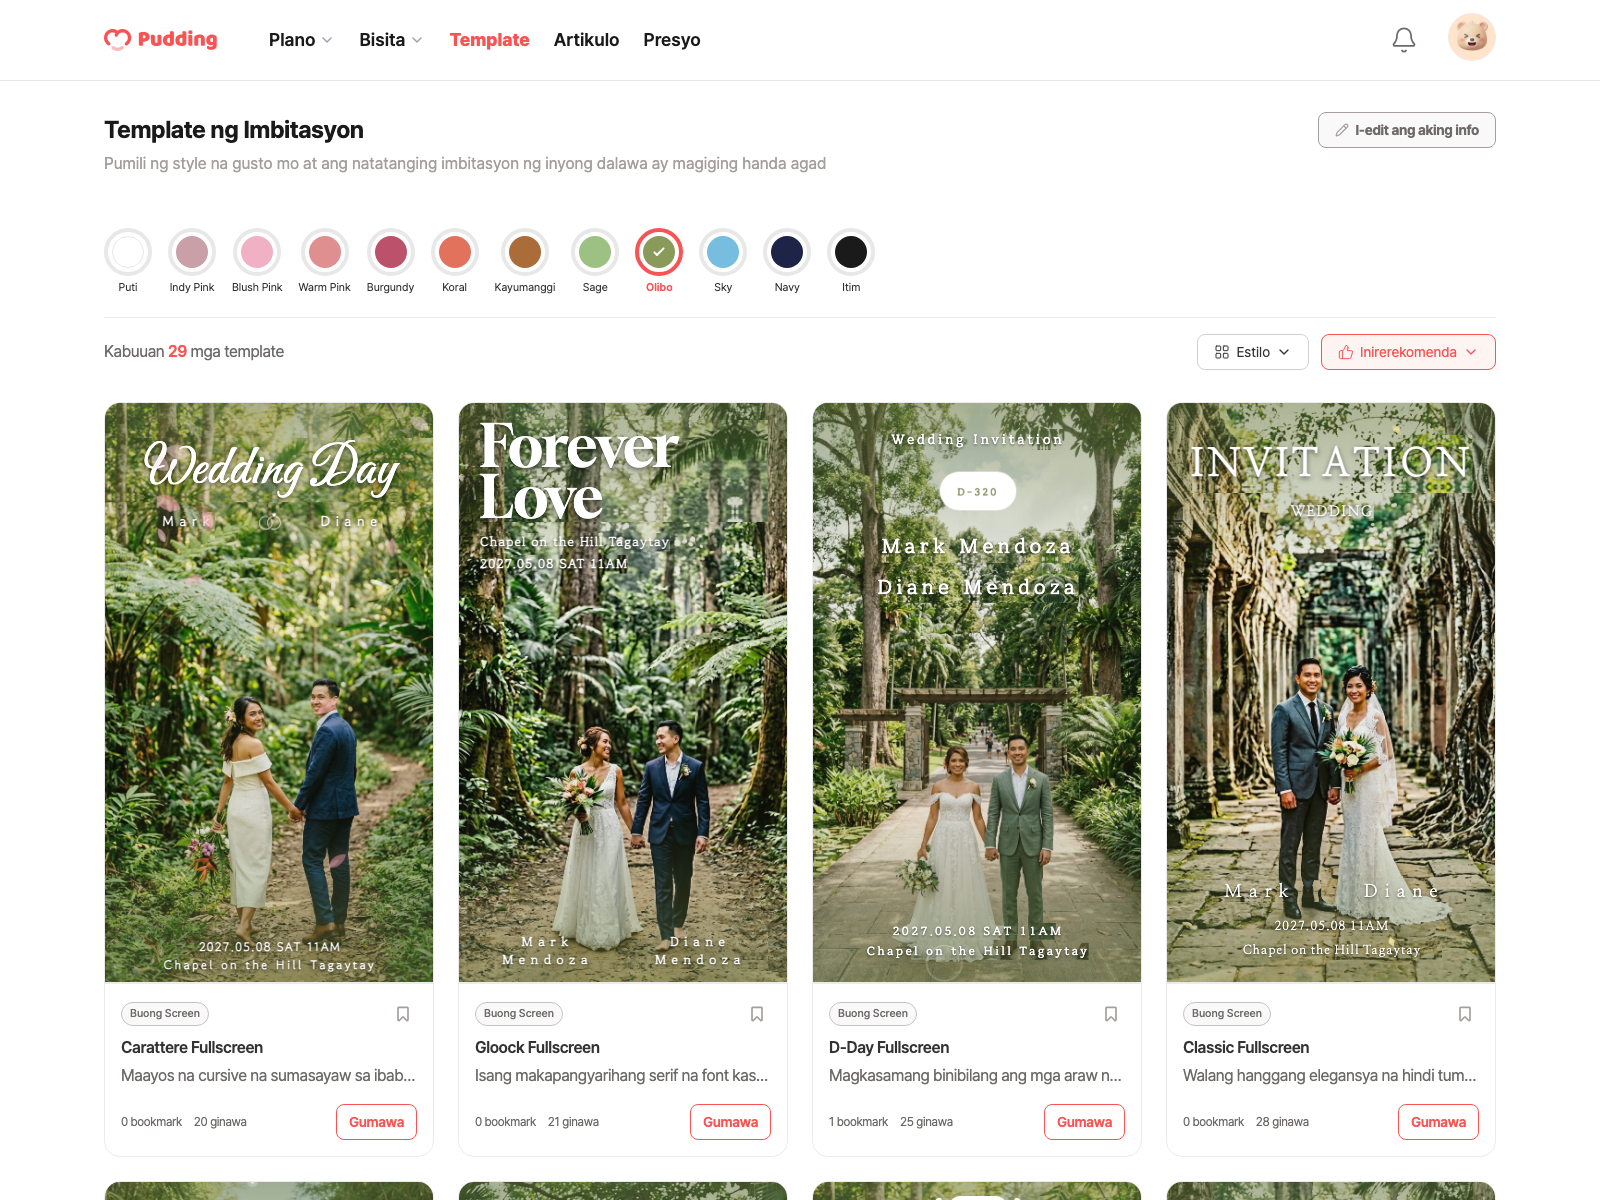Deselect the checked Olibo color swatch
The height and width of the screenshot is (1200, 1600).
point(659,252)
